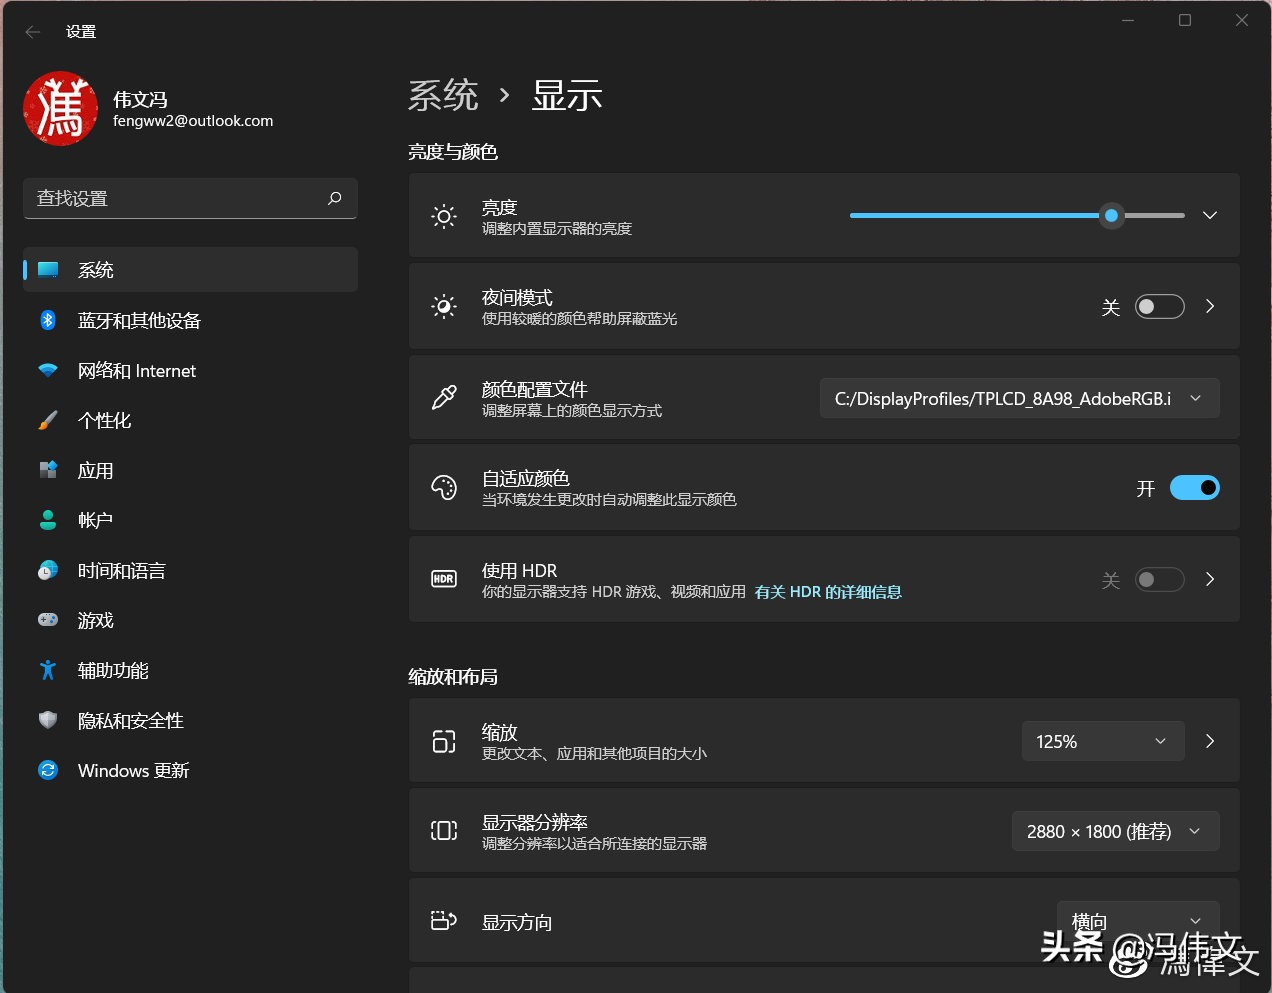Open 辅助功能 settings
Image resolution: width=1272 pixels, height=993 pixels.
(x=112, y=670)
